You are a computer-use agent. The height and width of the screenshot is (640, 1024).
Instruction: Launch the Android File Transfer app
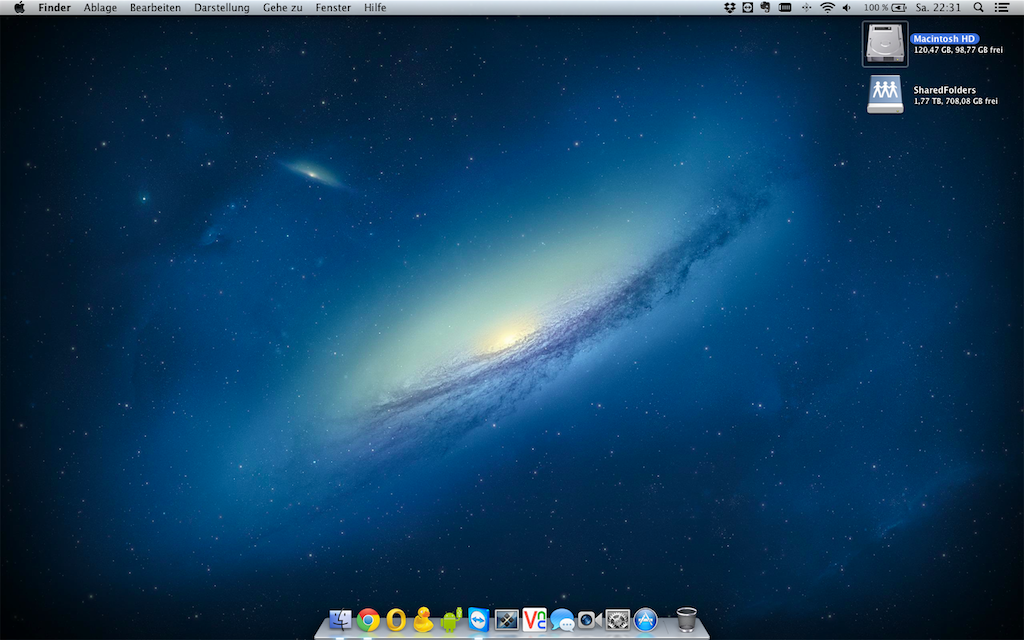click(451, 620)
